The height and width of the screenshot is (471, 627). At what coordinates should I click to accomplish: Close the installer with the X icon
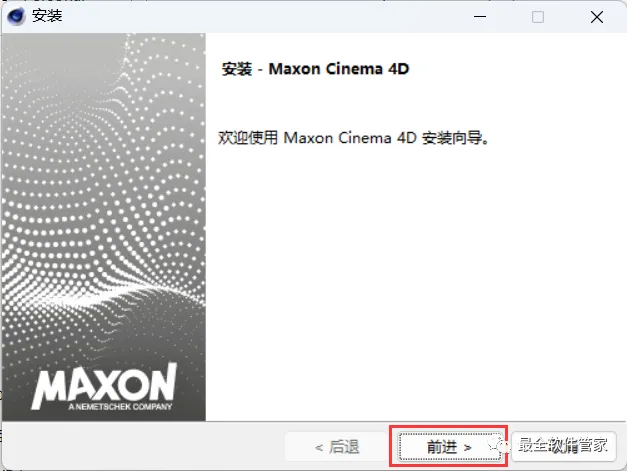coord(597,17)
